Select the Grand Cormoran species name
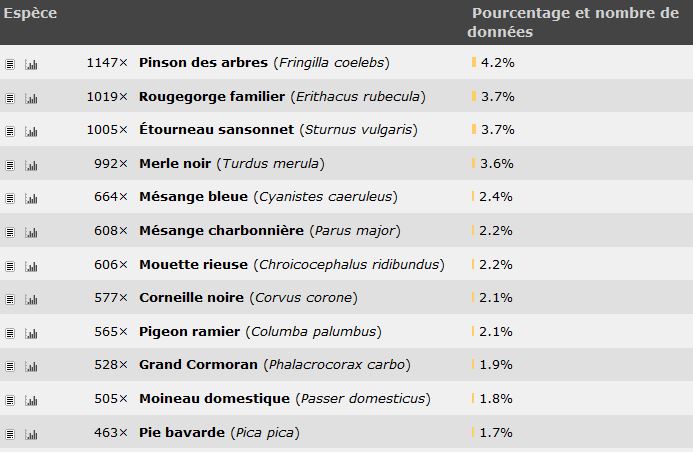 (x=198, y=365)
